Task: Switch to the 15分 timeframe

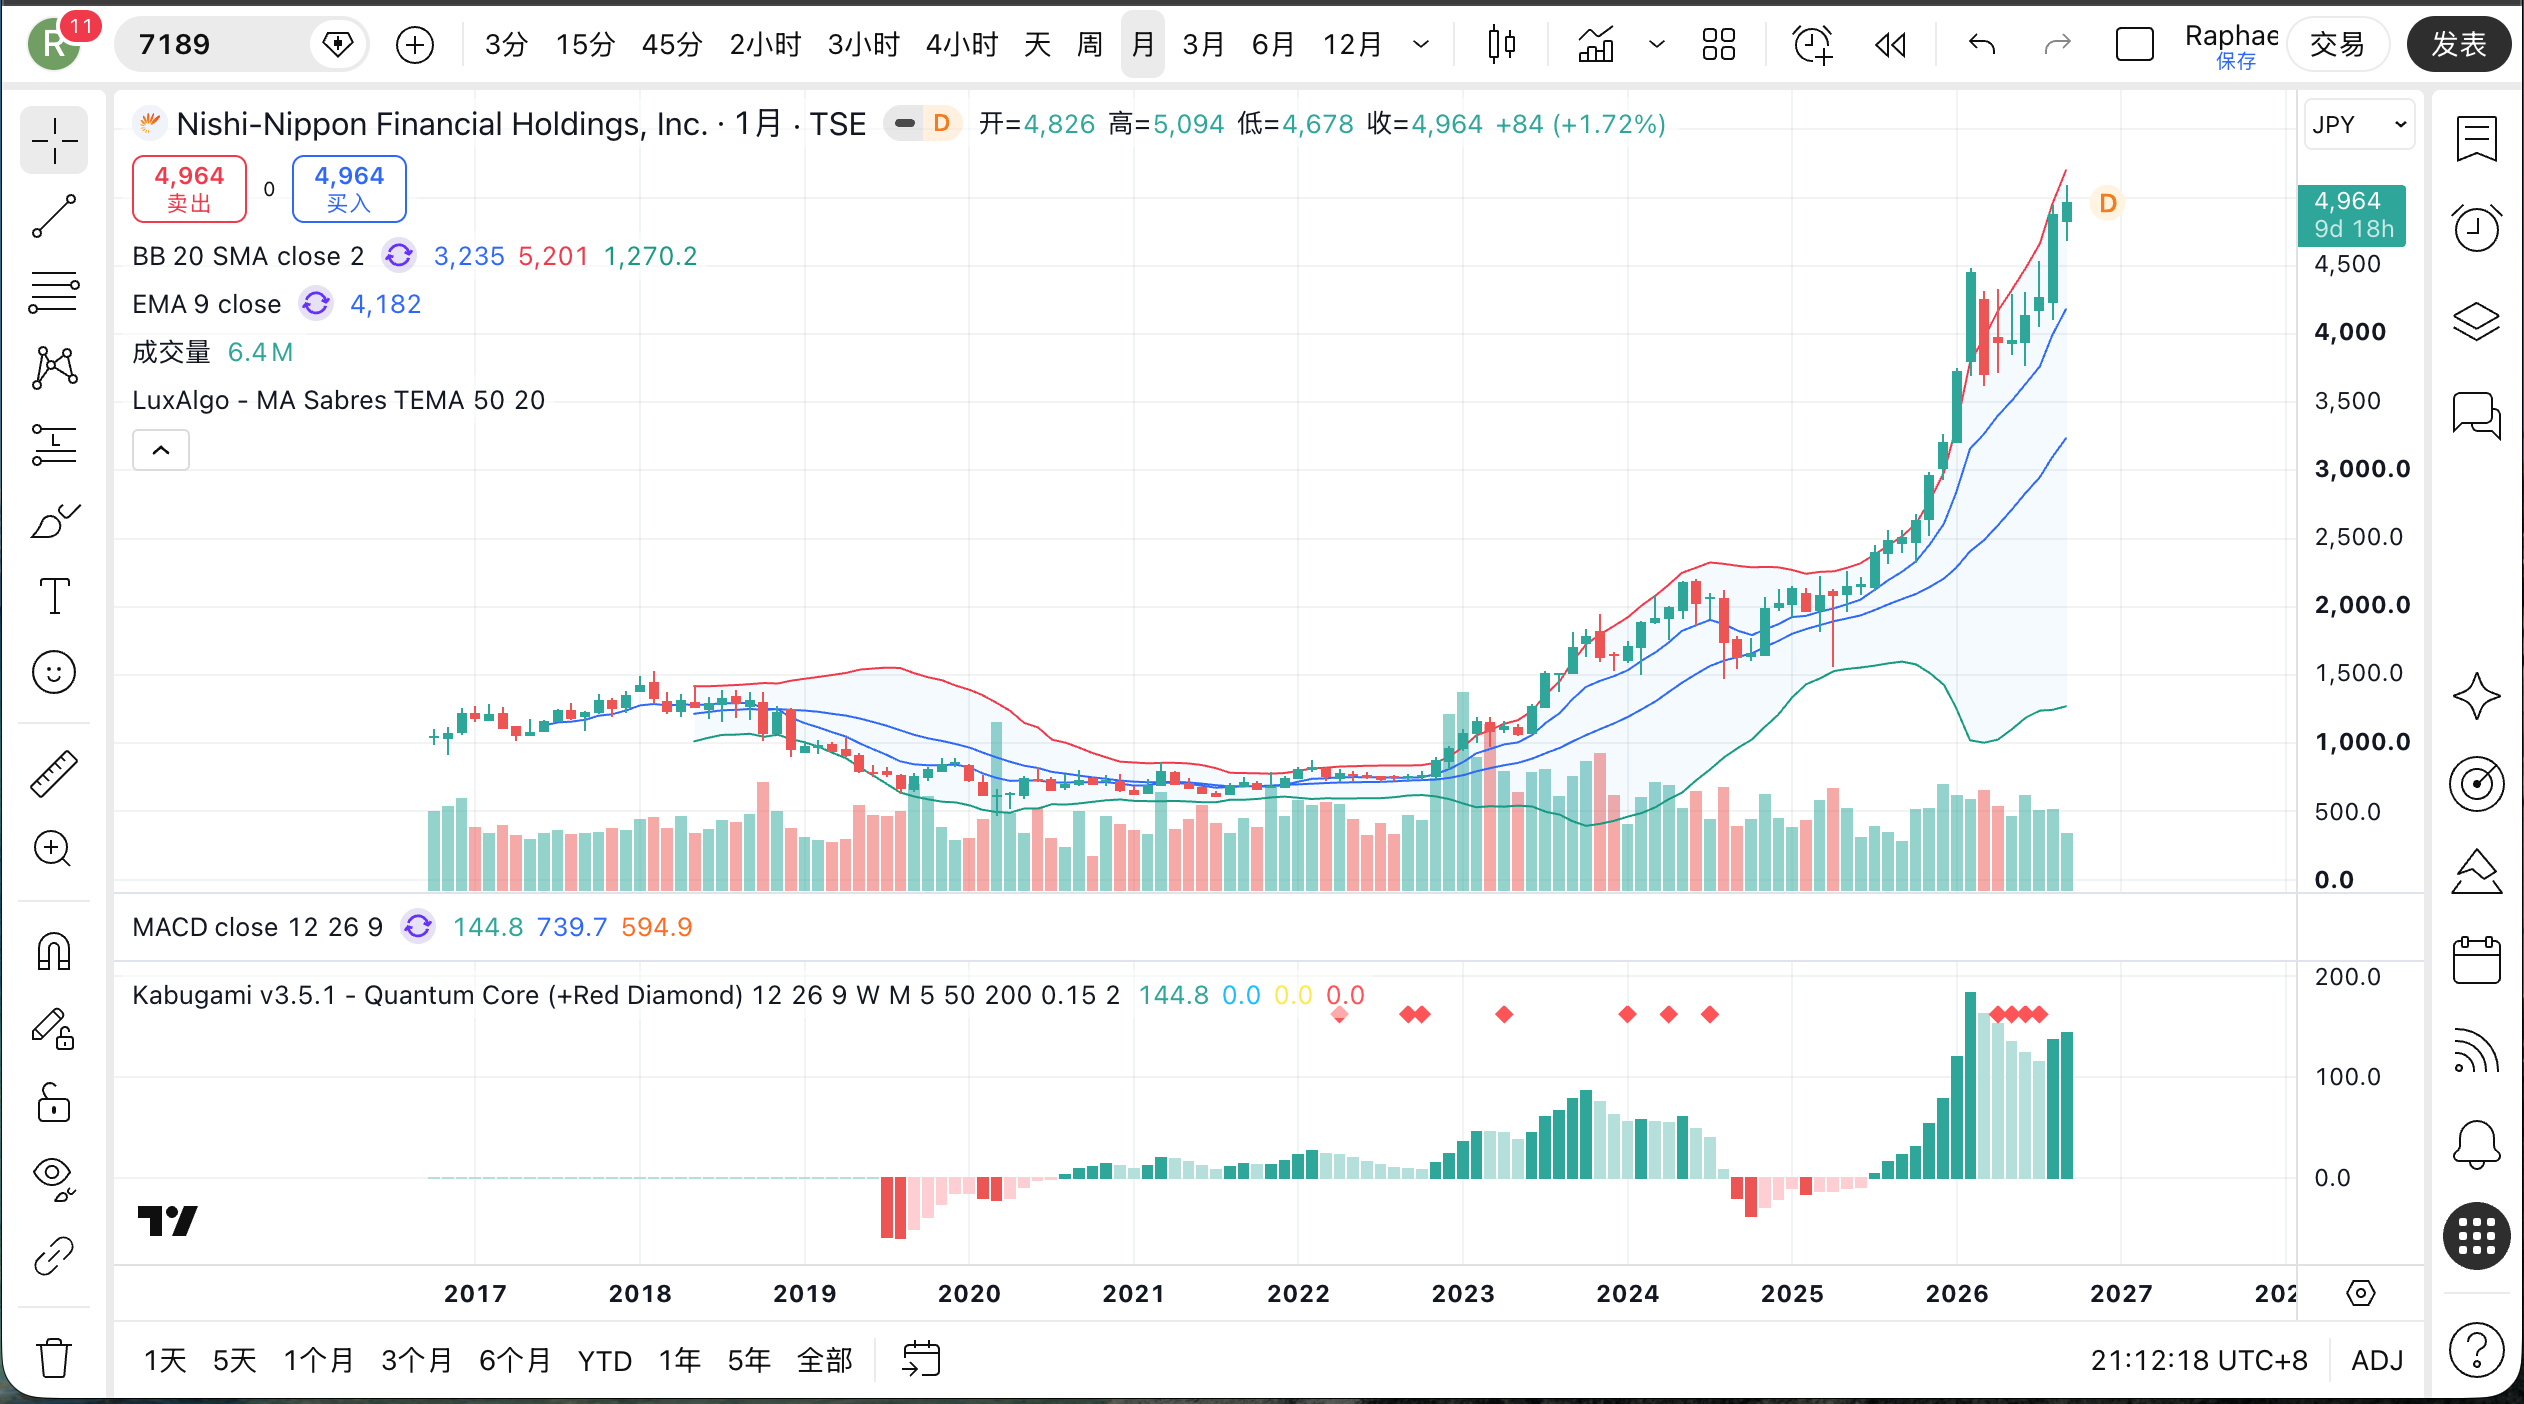Action: [x=585, y=44]
